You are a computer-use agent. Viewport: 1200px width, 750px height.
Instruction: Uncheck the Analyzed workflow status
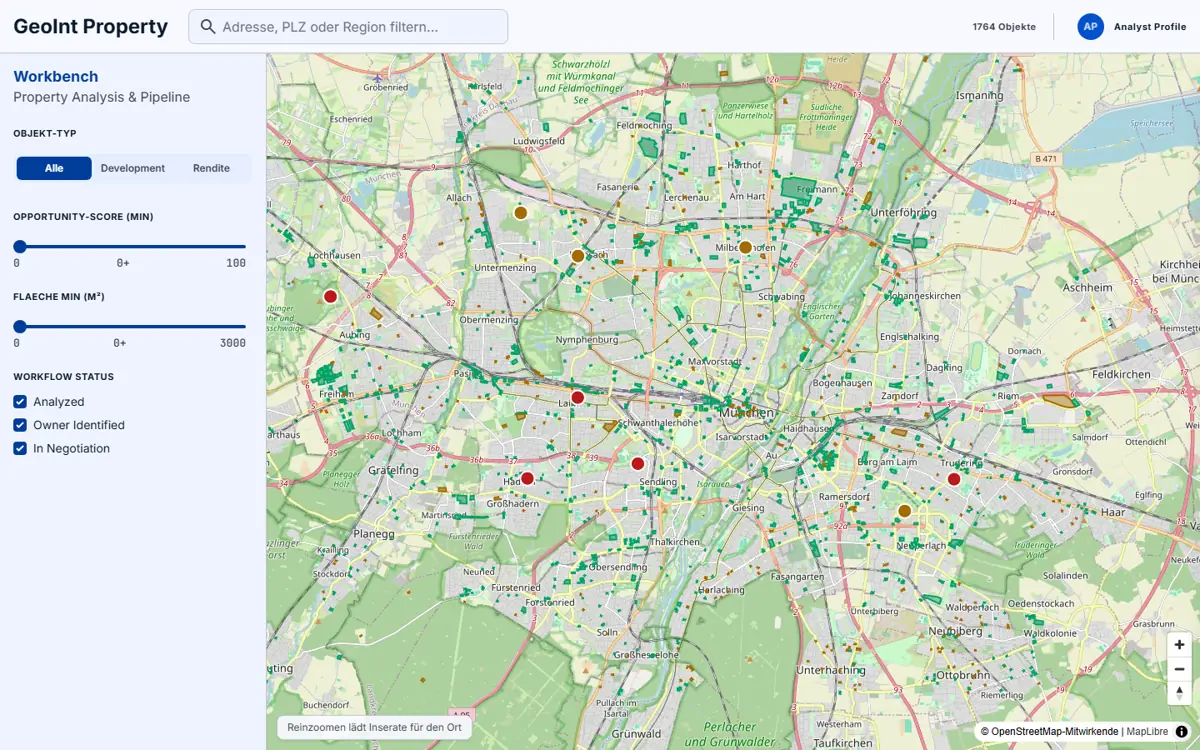pos(20,402)
